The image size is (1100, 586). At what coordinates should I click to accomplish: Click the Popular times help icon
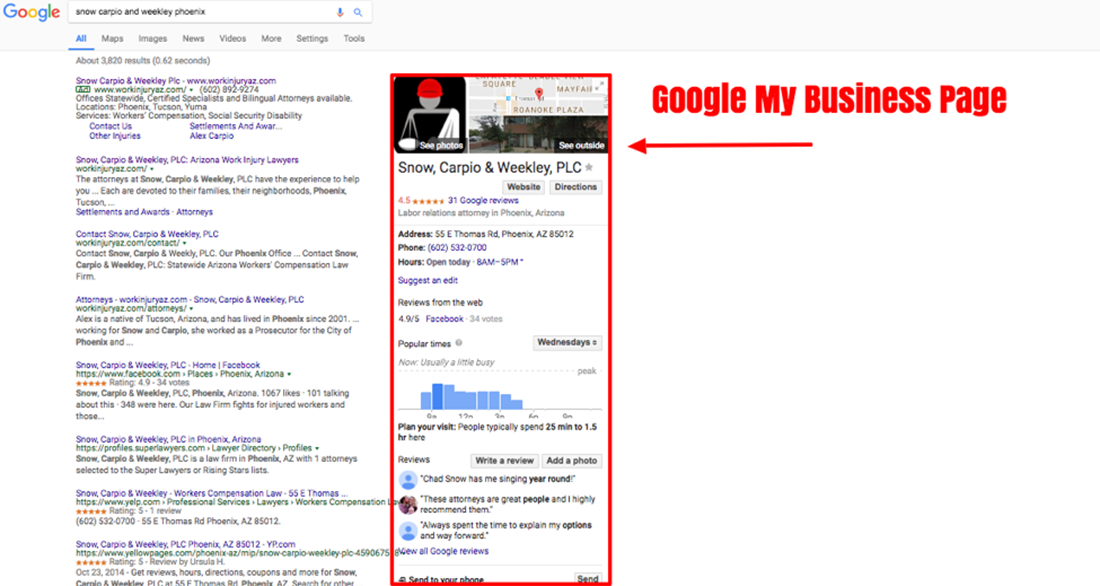coord(459,343)
